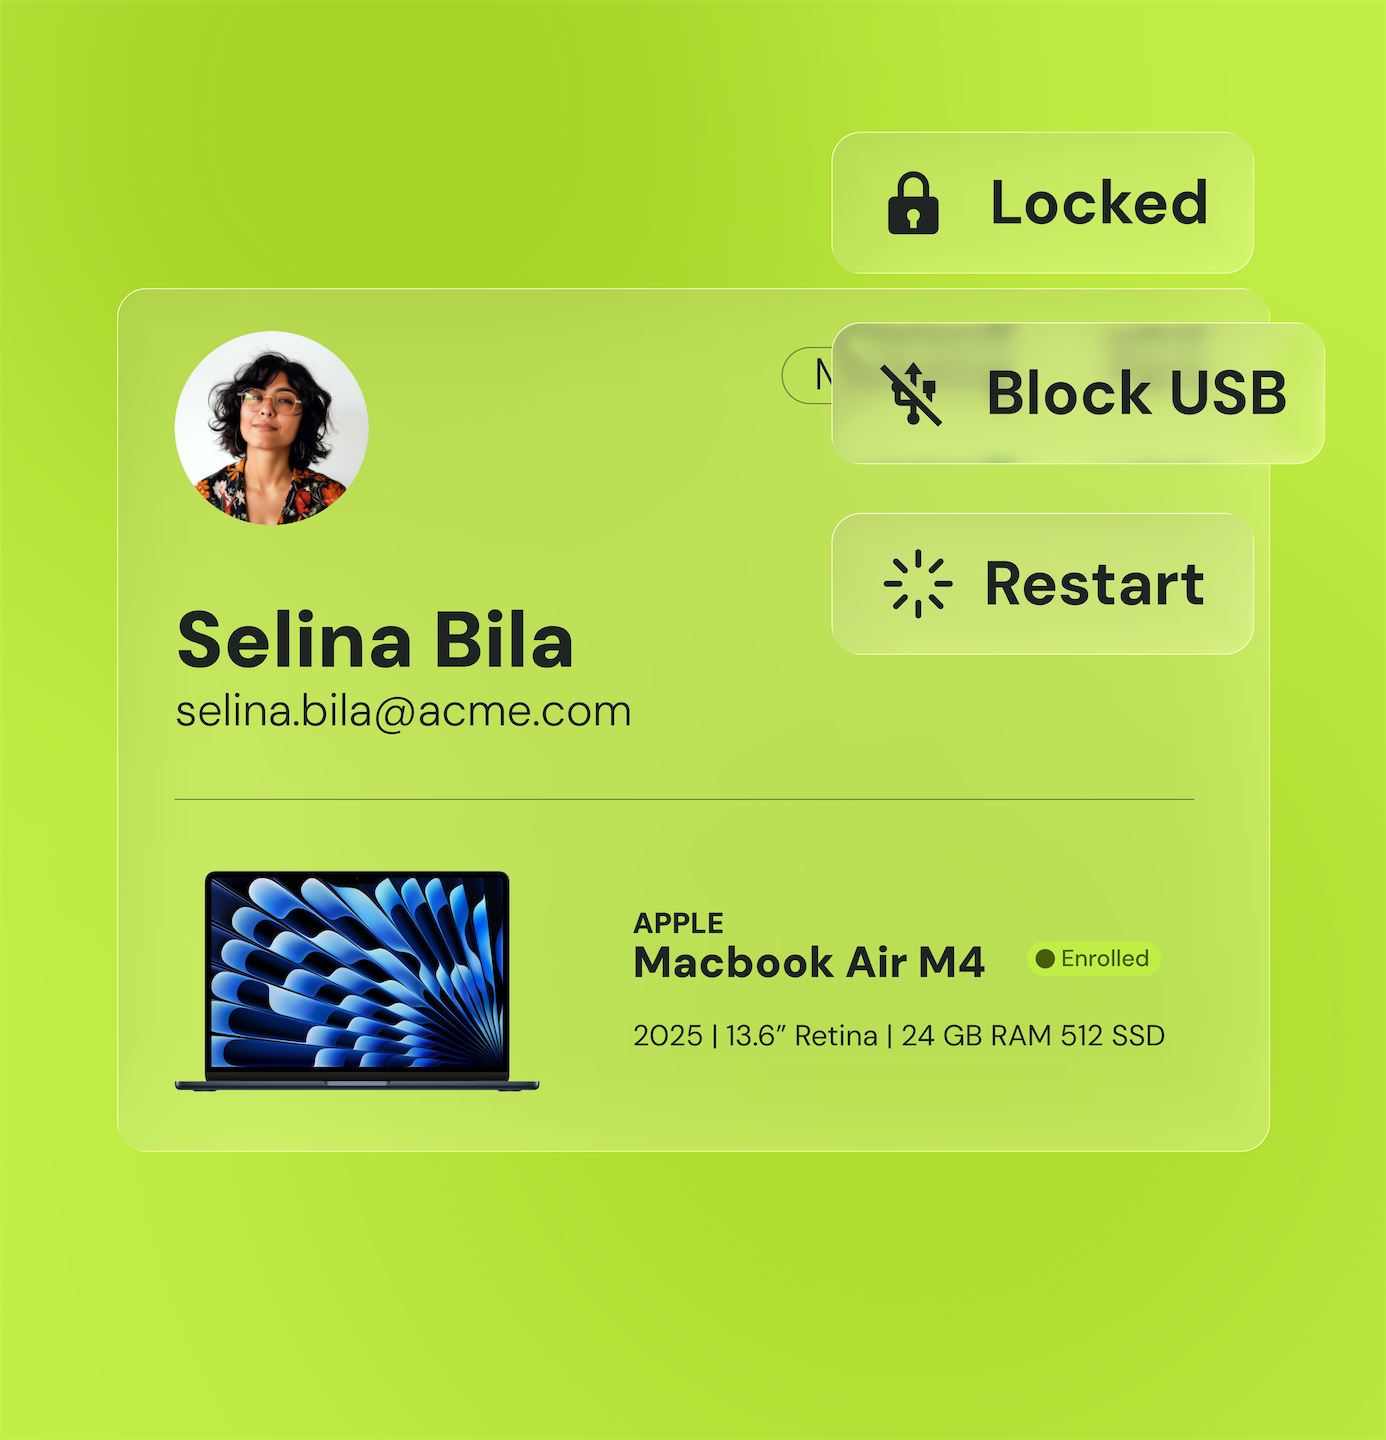Click the Selina Bila name heading
The image size is (1386, 1440).
[375, 640]
